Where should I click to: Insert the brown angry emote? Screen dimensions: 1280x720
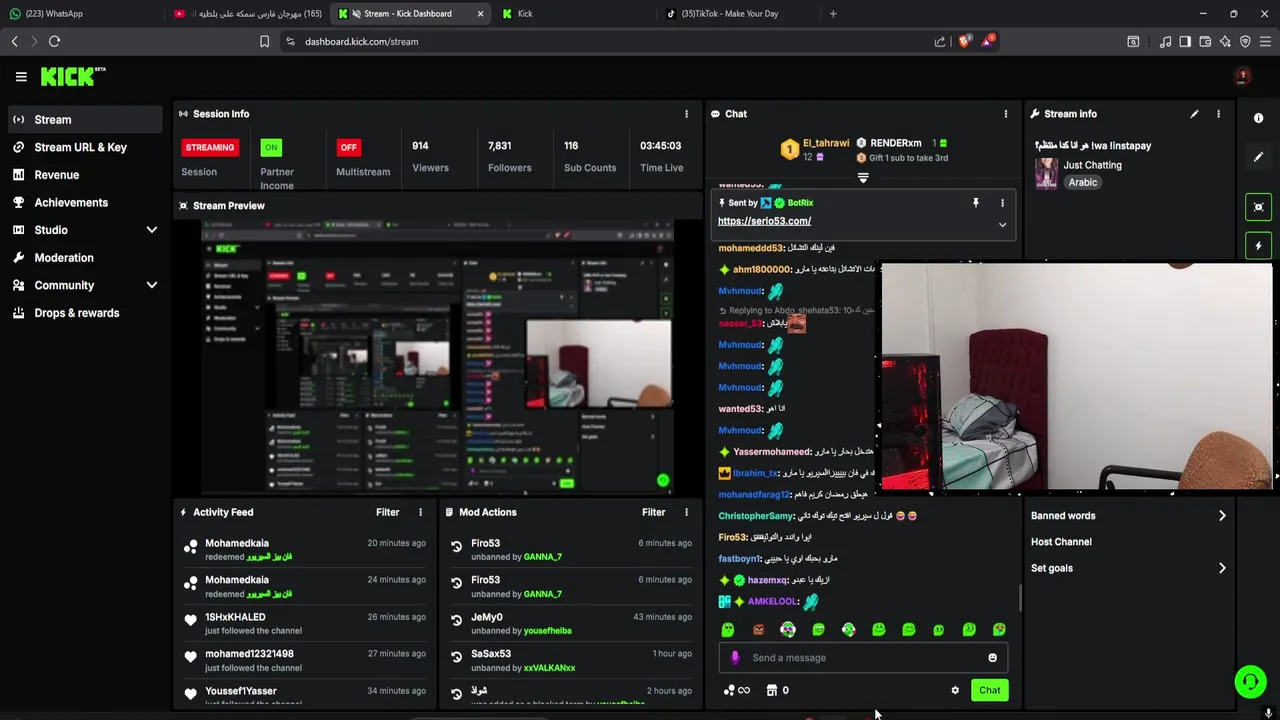(758, 630)
